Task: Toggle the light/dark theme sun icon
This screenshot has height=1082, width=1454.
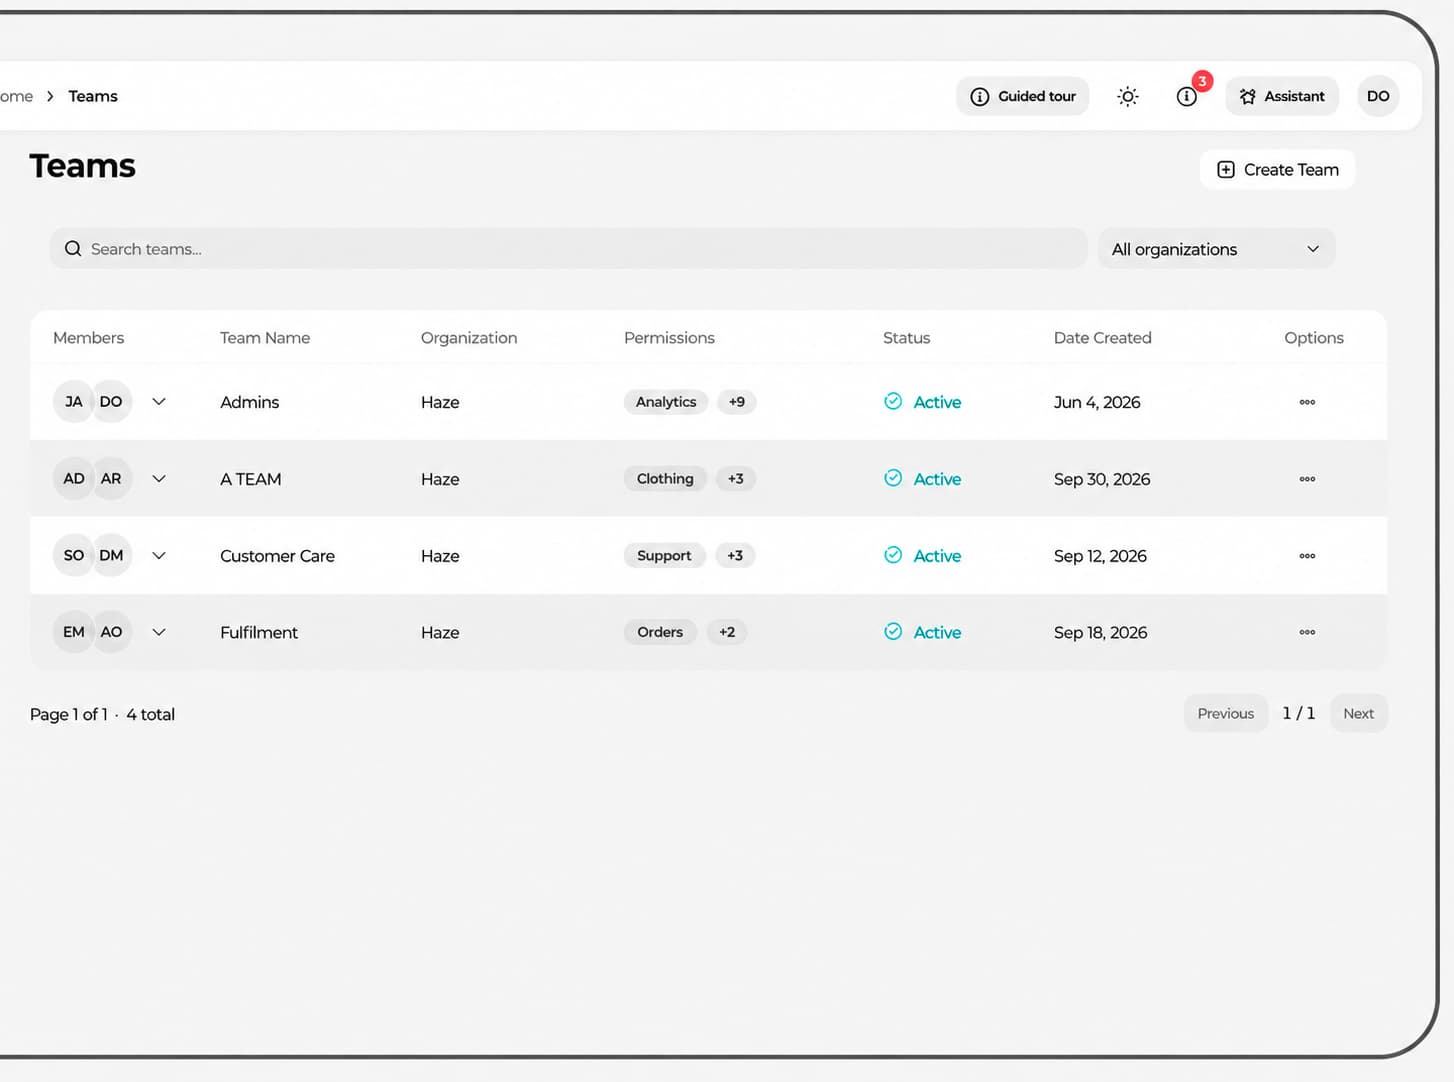Action: [1127, 96]
